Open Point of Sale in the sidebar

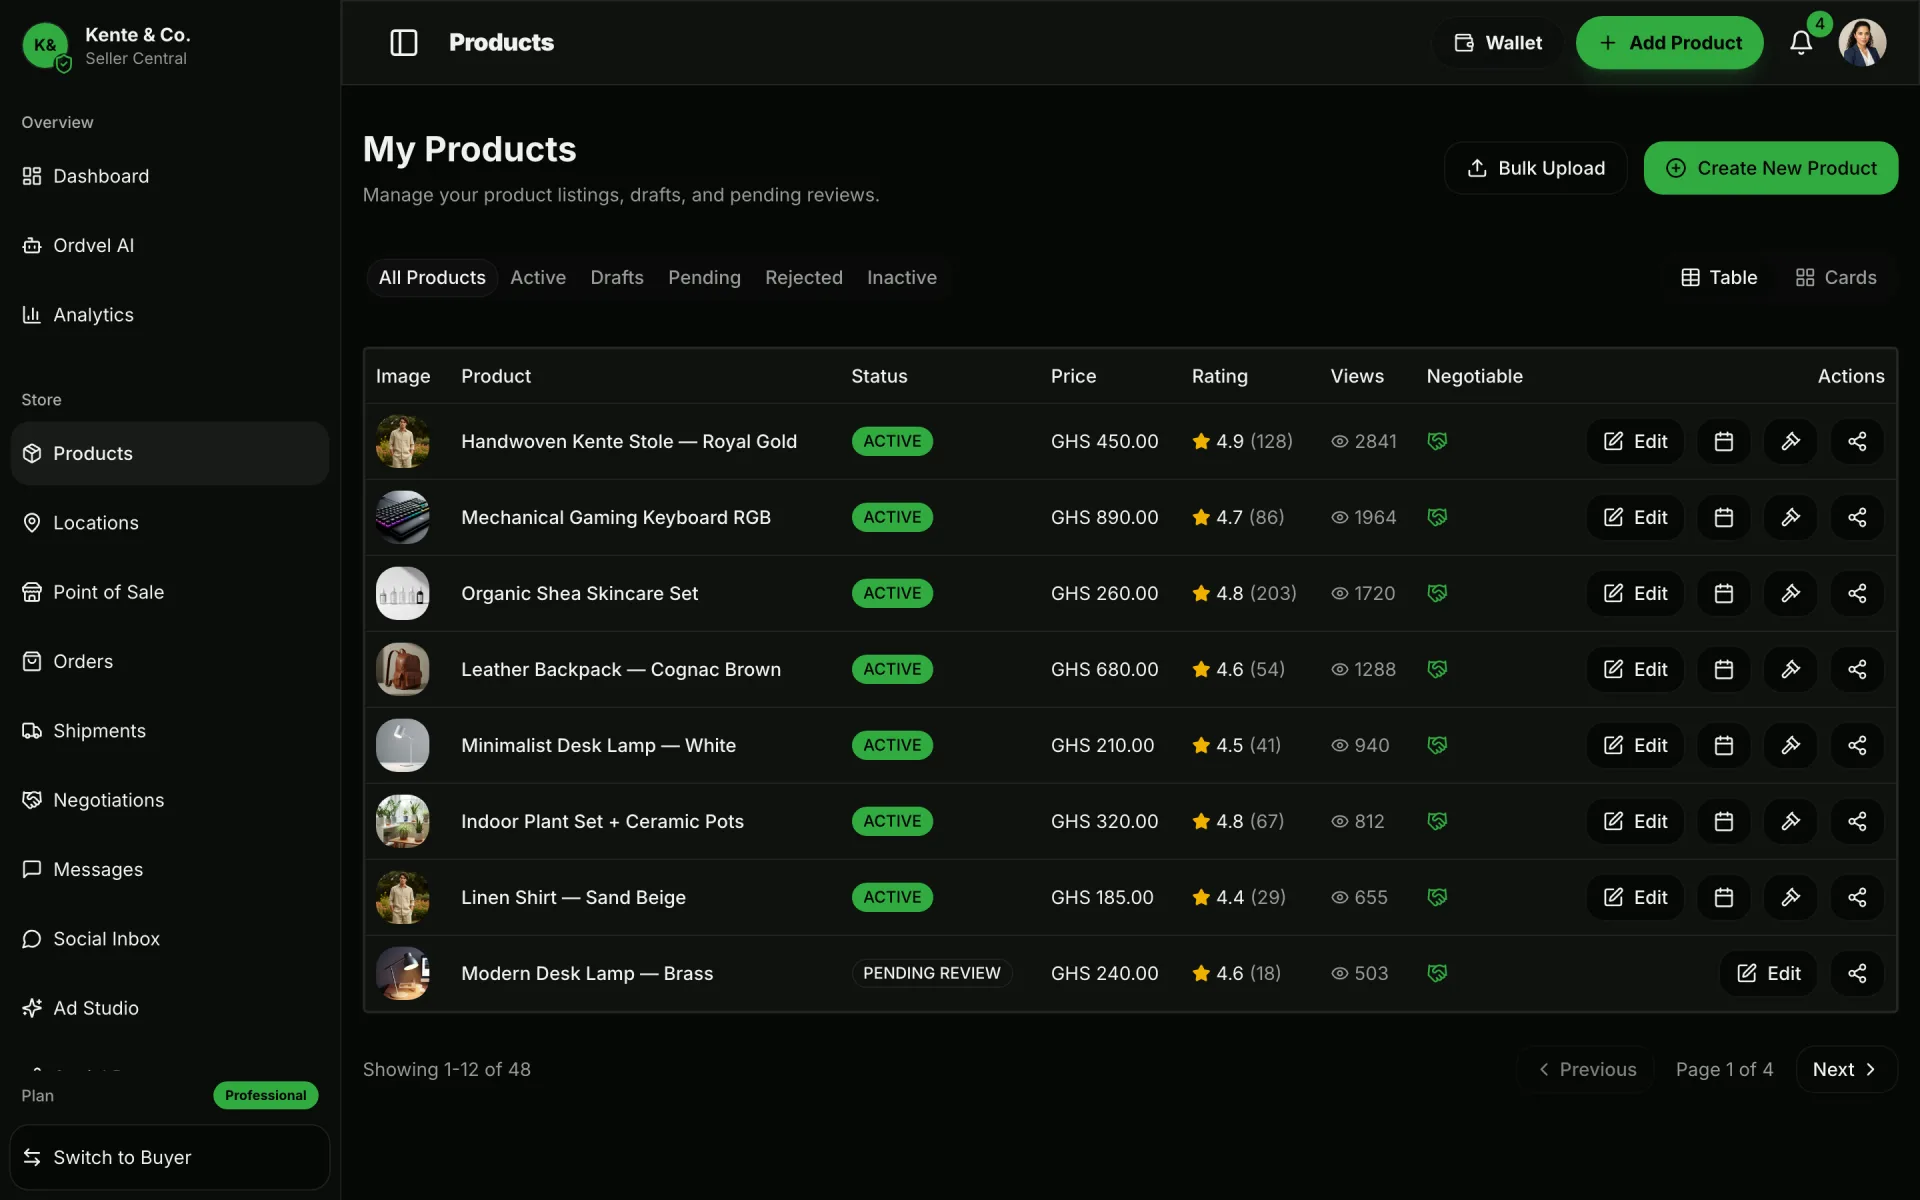tap(170, 592)
